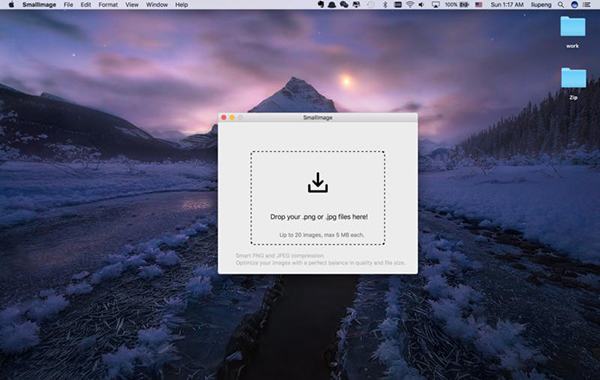The image size is (600, 380).
Task: Select the work folder on desktop
Action: click(x=572, y=32)
